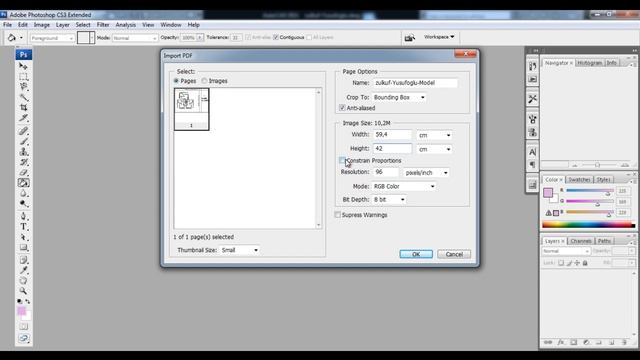Toggle Anti-alias checkbox in options bar

point(248,37)
